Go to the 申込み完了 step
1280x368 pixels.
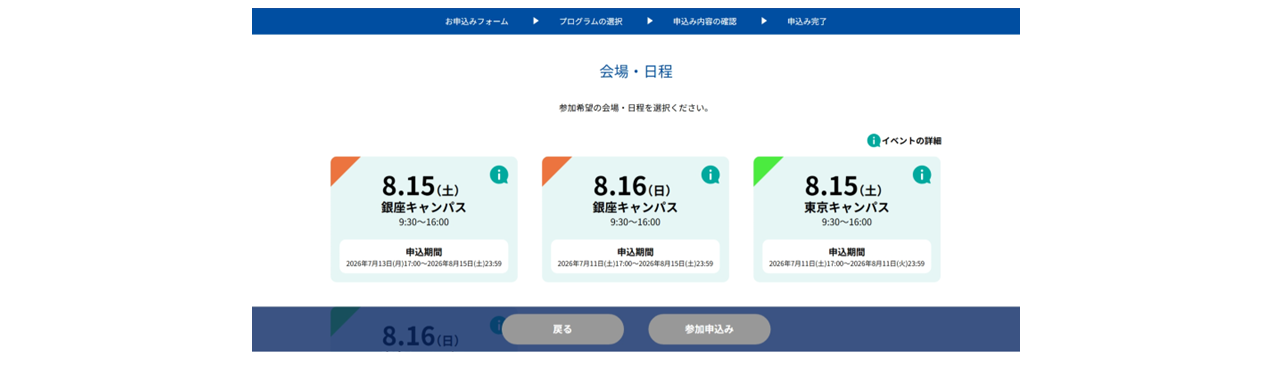(x=807, y=21)
